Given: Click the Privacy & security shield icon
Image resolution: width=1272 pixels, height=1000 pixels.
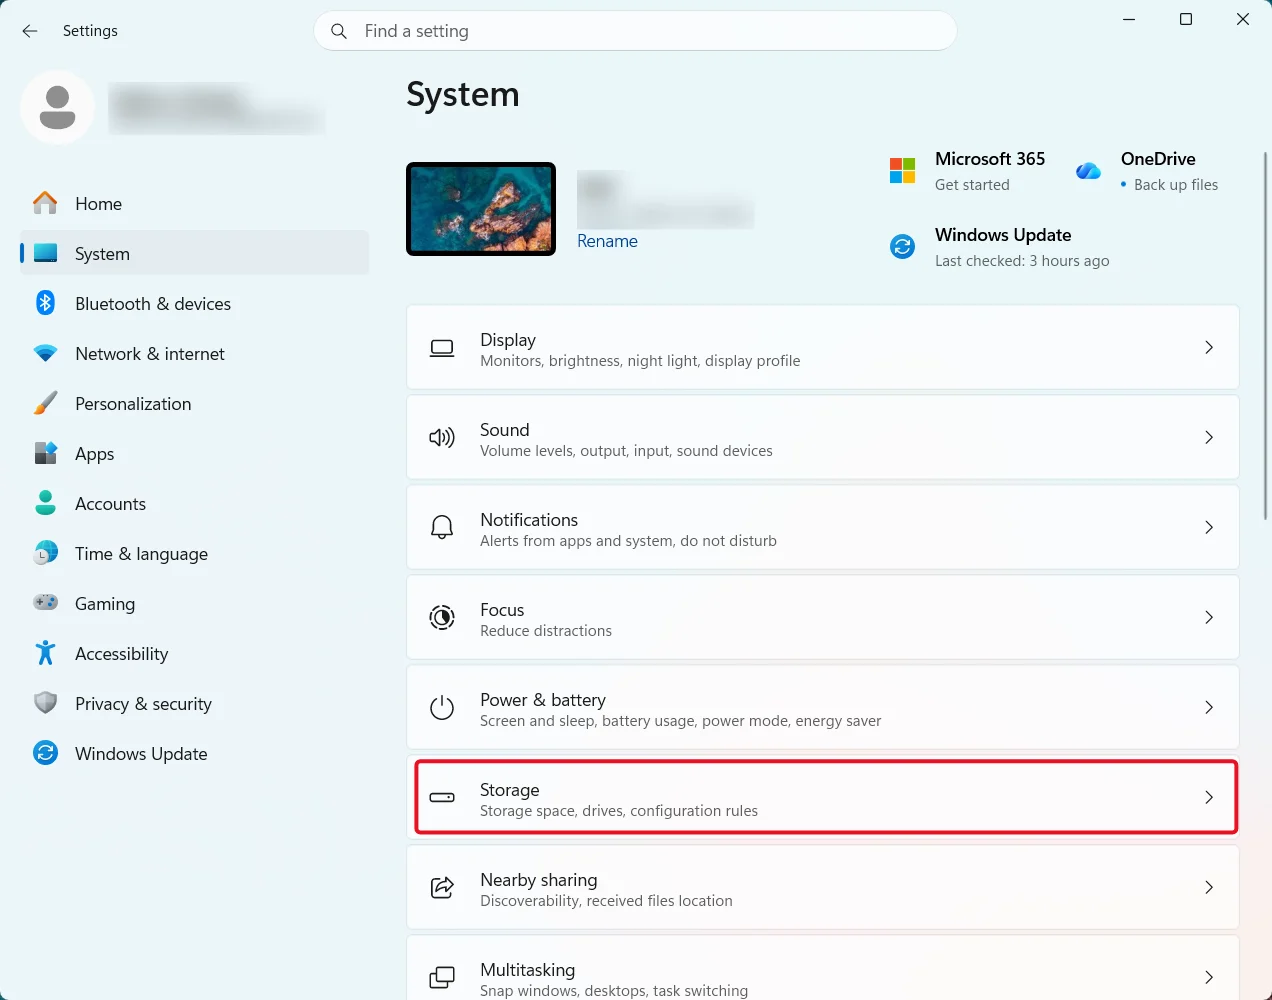Looking at the screenshot, I should (x=45, y=703).
